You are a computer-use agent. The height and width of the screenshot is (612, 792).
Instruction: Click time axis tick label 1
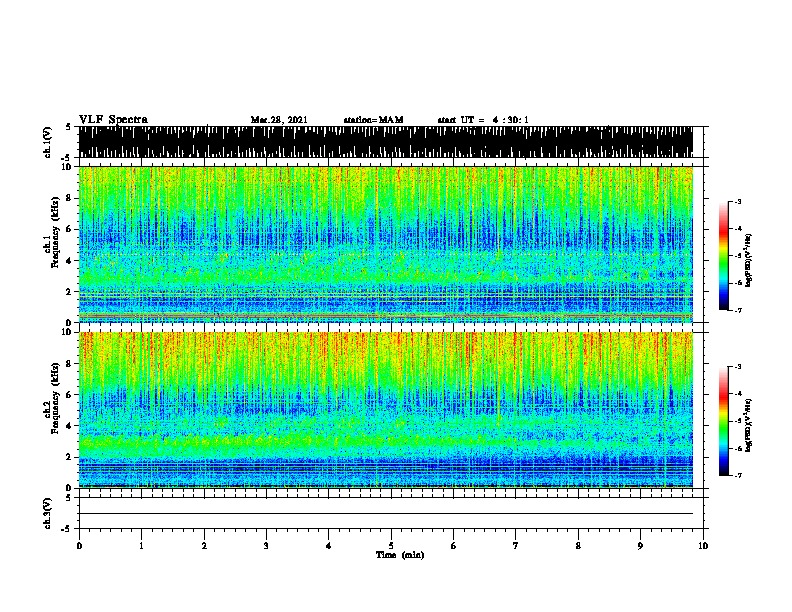tap(141, 546)
